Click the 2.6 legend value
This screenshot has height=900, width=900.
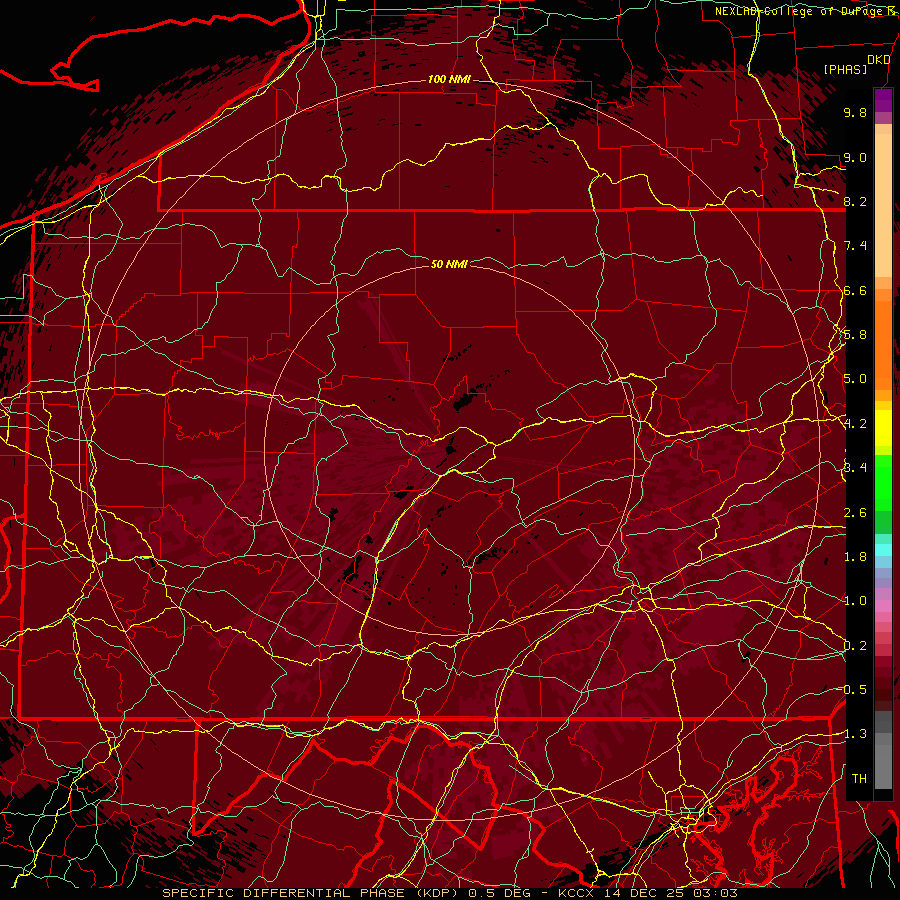click(855, 513)
